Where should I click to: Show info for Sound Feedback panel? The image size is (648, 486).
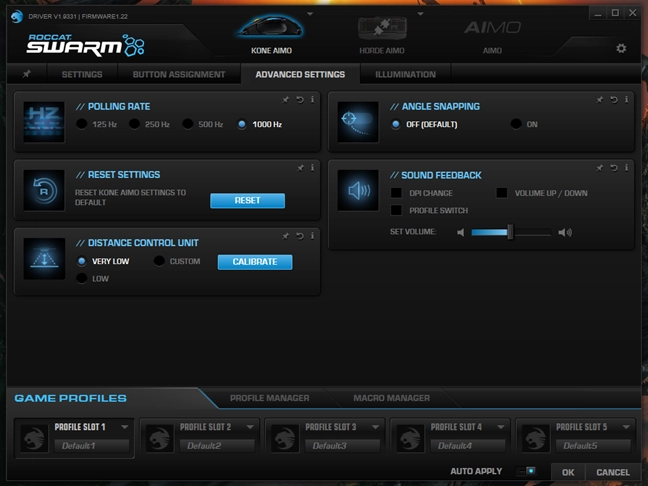point(627,168)
